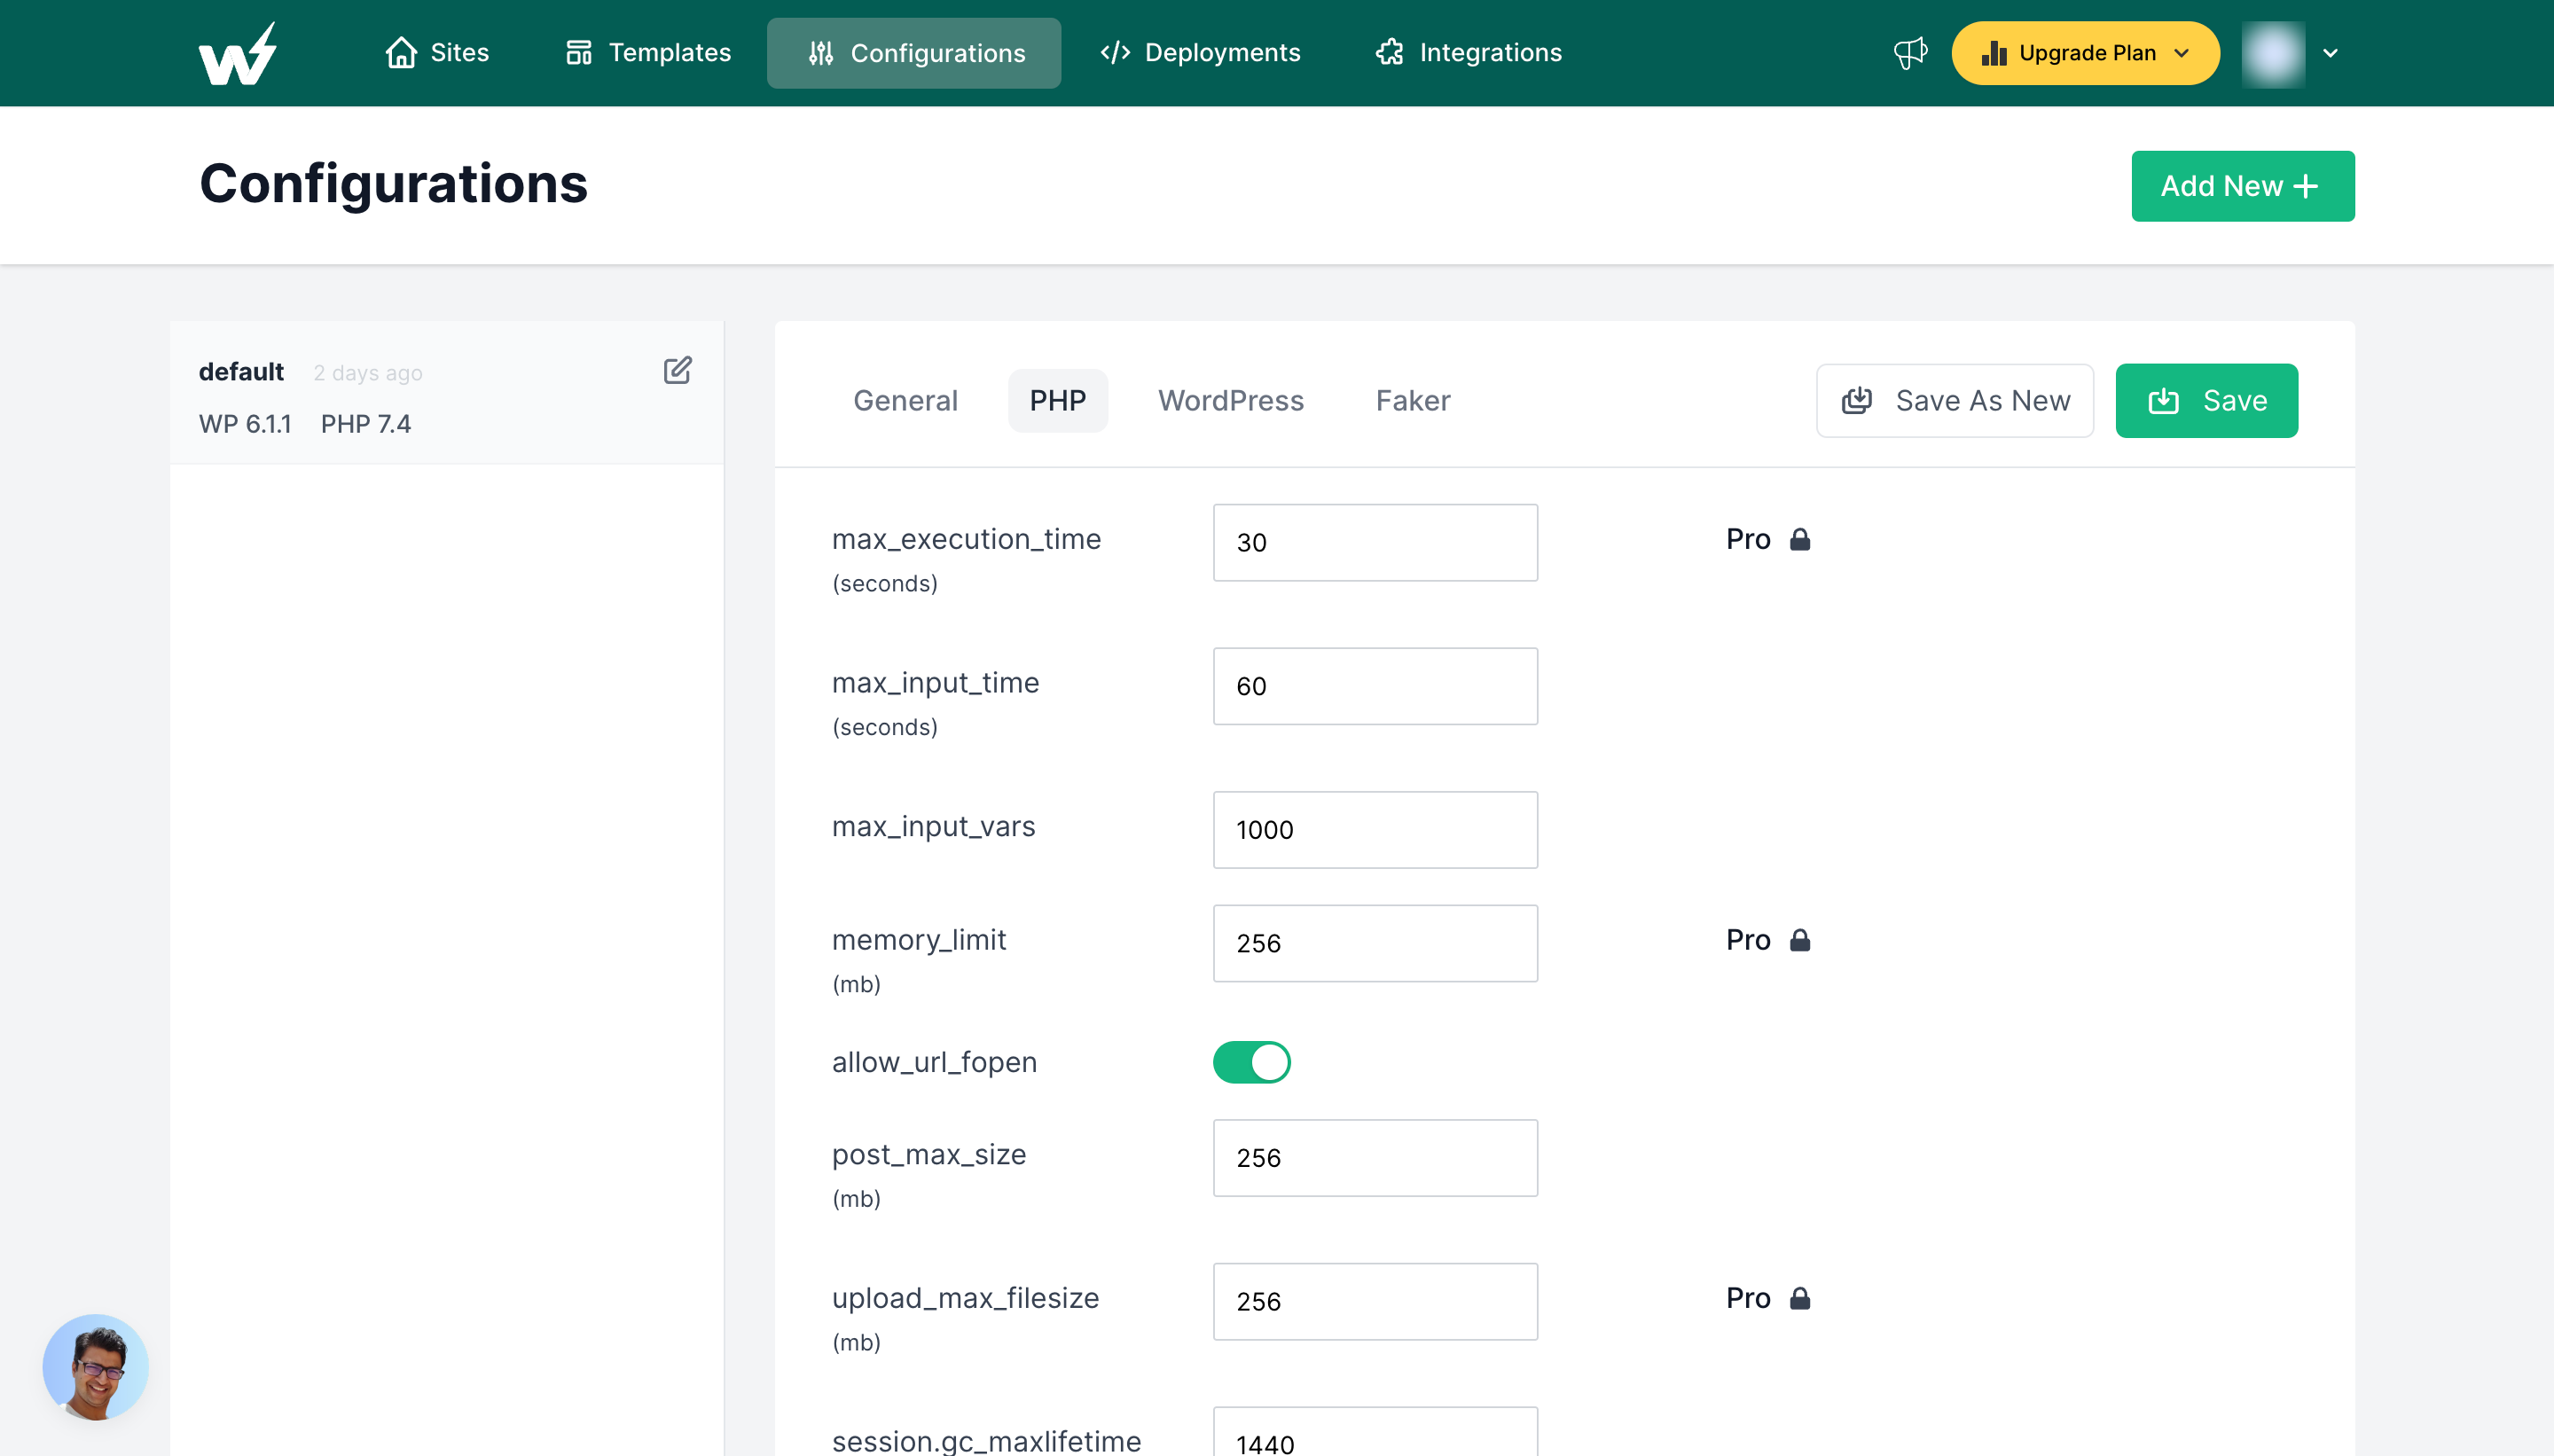Click the lock icon next to memory_limit Pro

pyautogui.click(x=1800, y=940)
